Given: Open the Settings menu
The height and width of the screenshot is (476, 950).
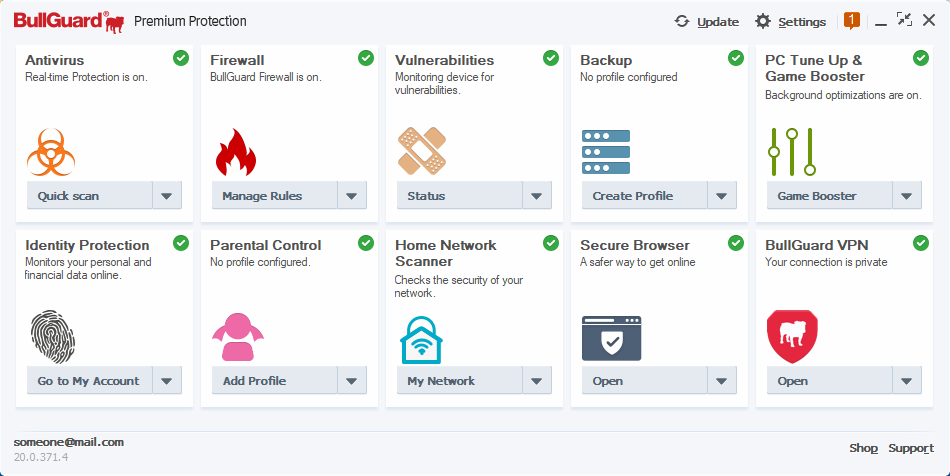Looking at the screenshot, I should [790, 21].
